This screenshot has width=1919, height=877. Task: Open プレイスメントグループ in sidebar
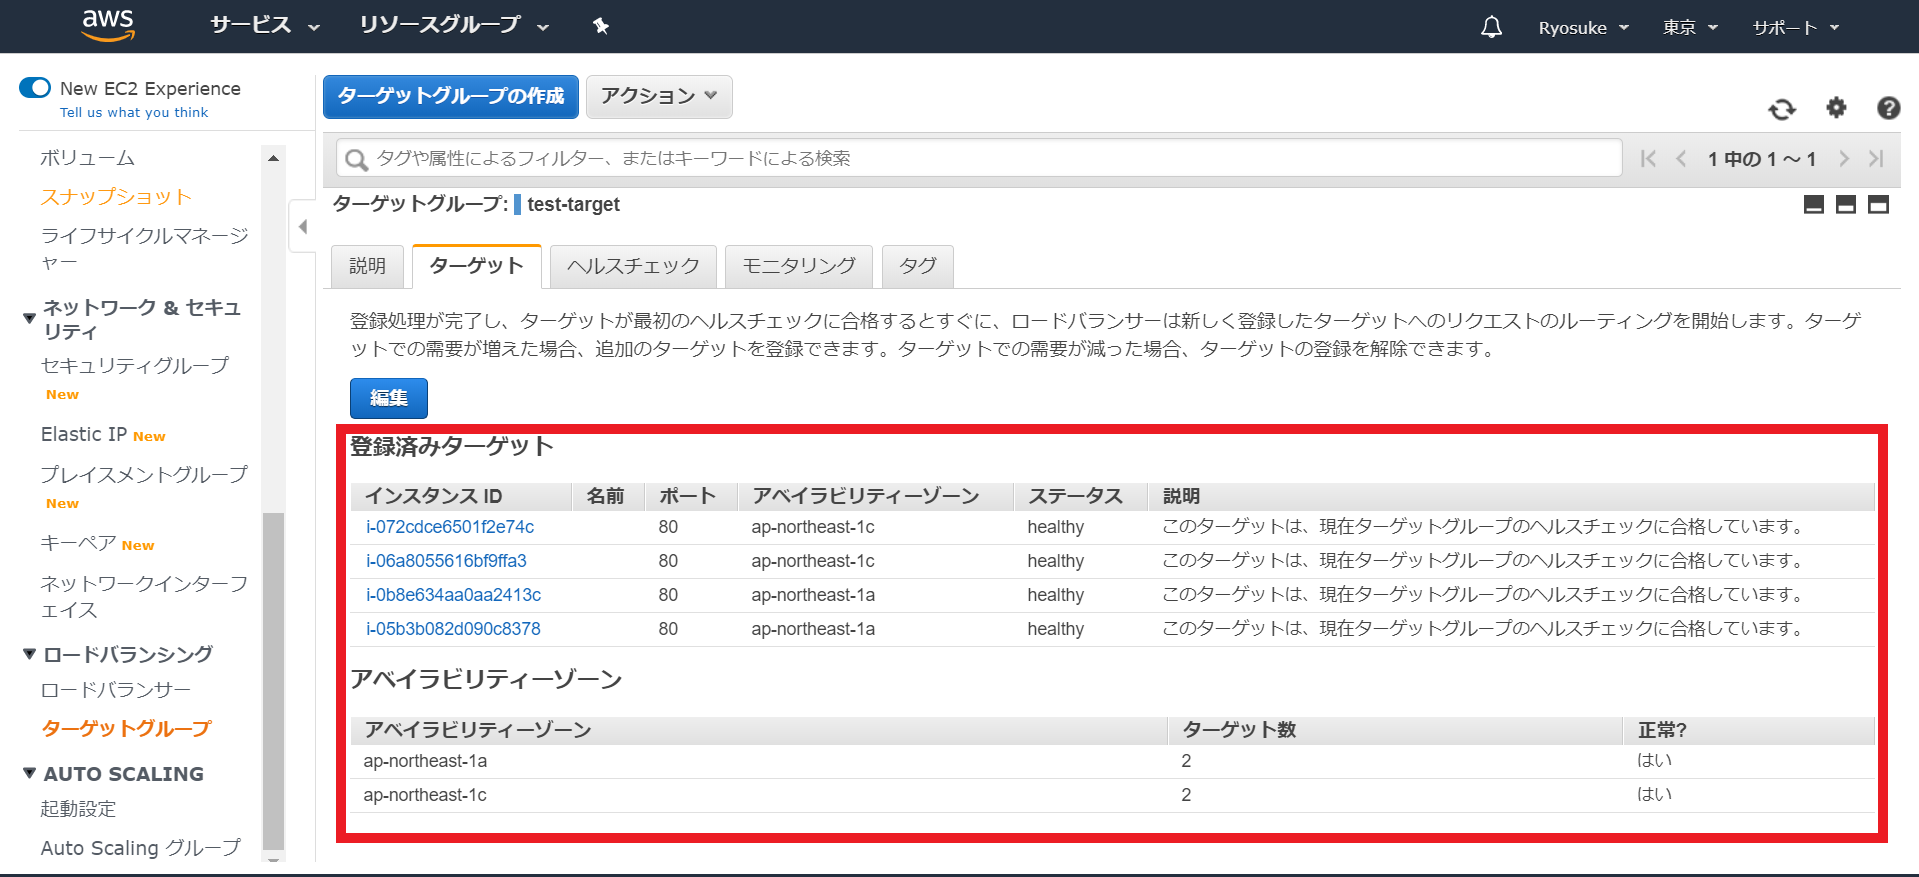coord(144,474)
